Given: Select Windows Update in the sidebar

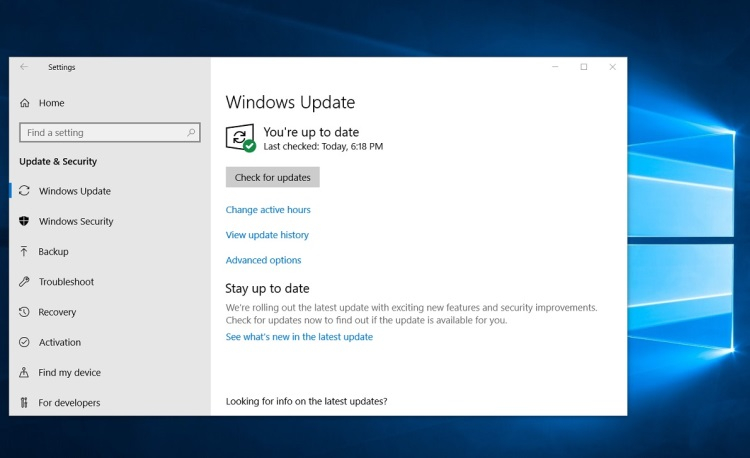Looking at the screenshot, I should tap(75, 191).
